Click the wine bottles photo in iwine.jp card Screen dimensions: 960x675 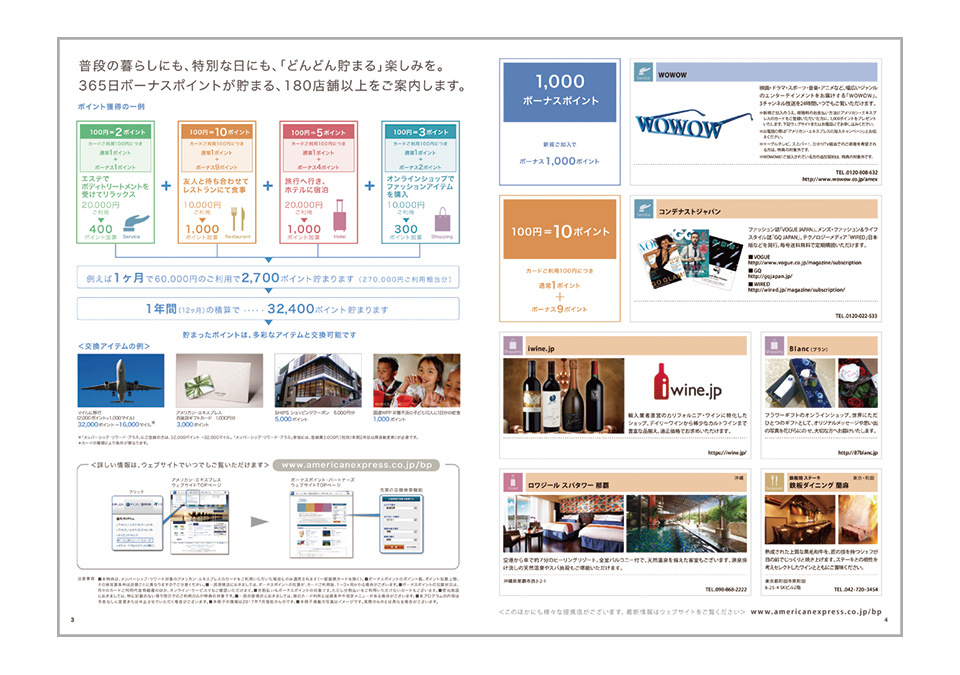click(x=564, y=396)
